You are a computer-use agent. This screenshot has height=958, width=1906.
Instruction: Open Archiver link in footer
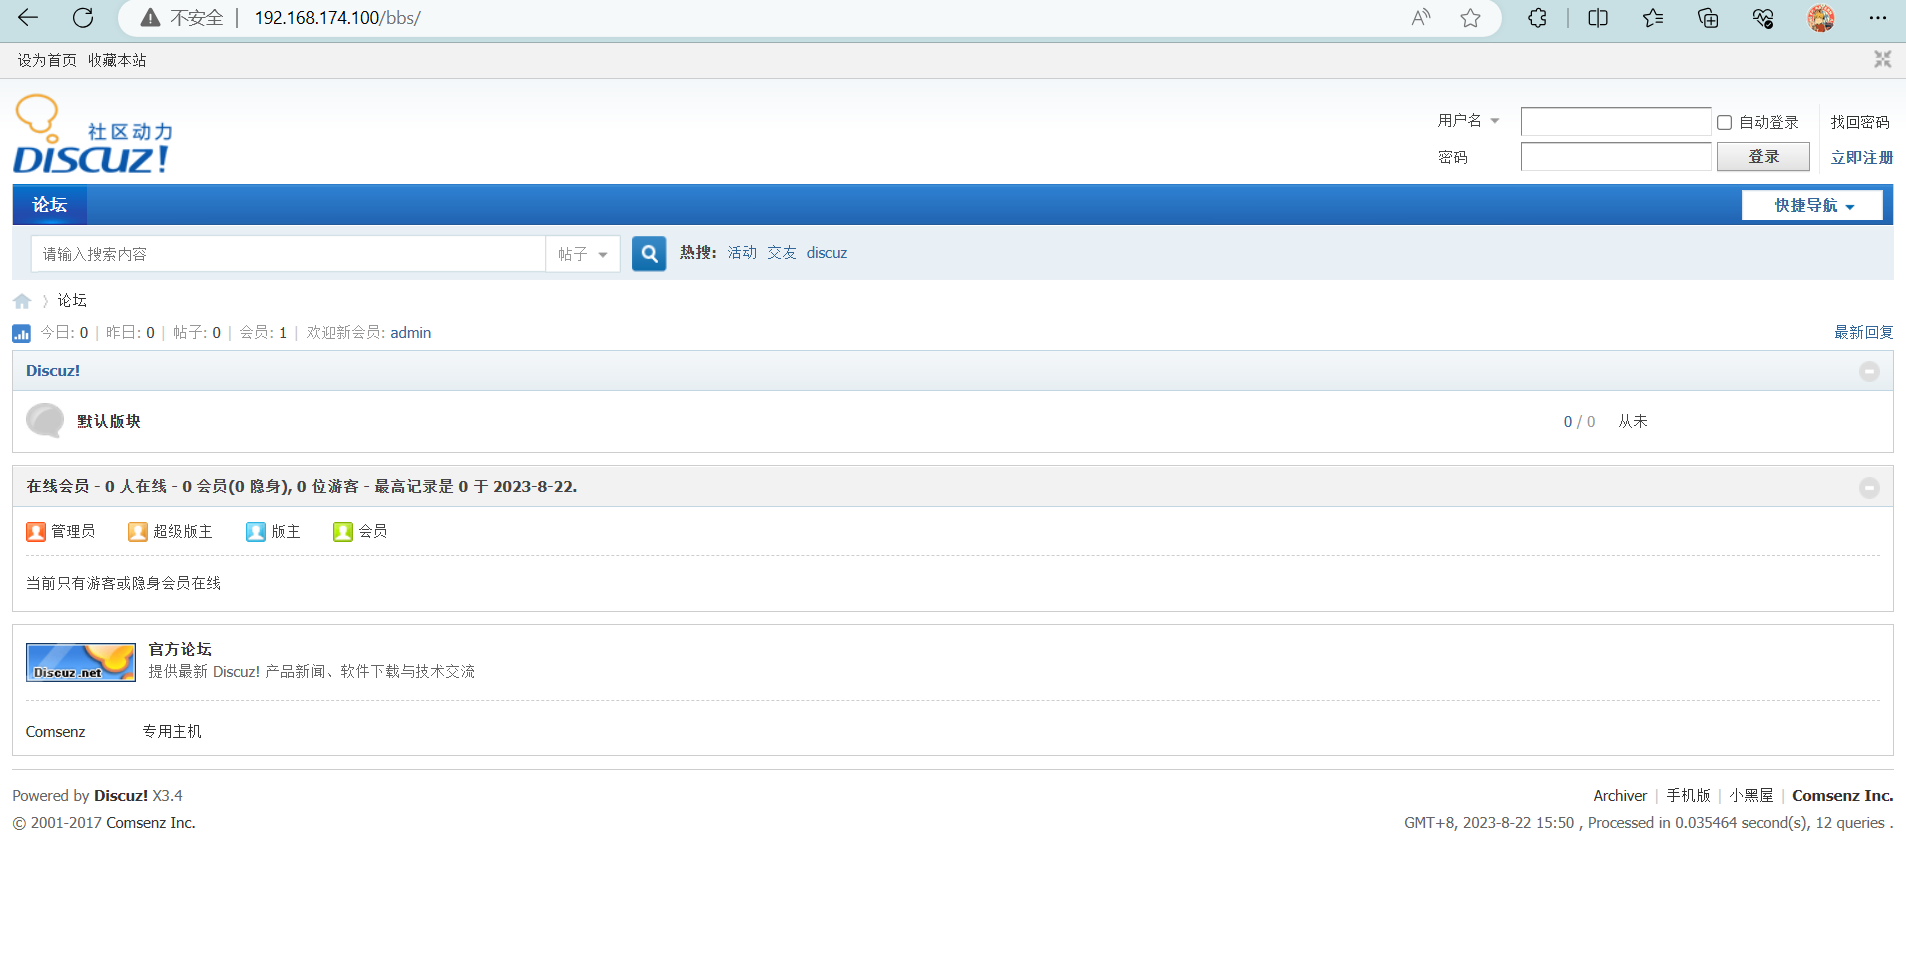[x=1620, y=796]
